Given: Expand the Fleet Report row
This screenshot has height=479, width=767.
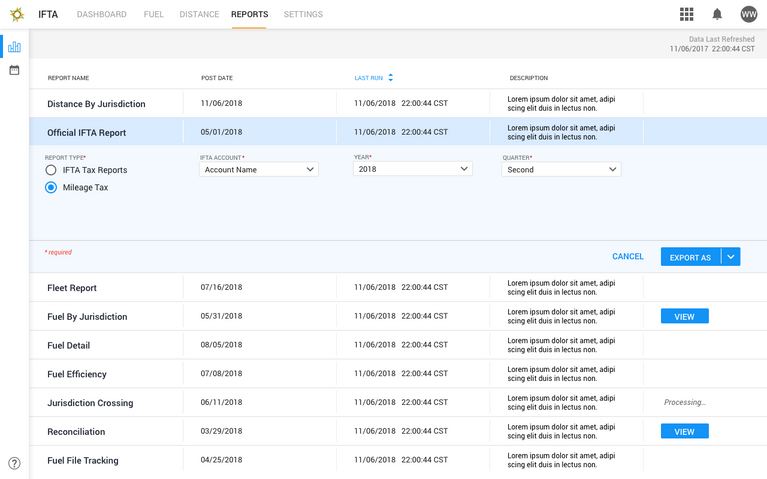Looking at the screenshot, I should (x=72, y=288).
